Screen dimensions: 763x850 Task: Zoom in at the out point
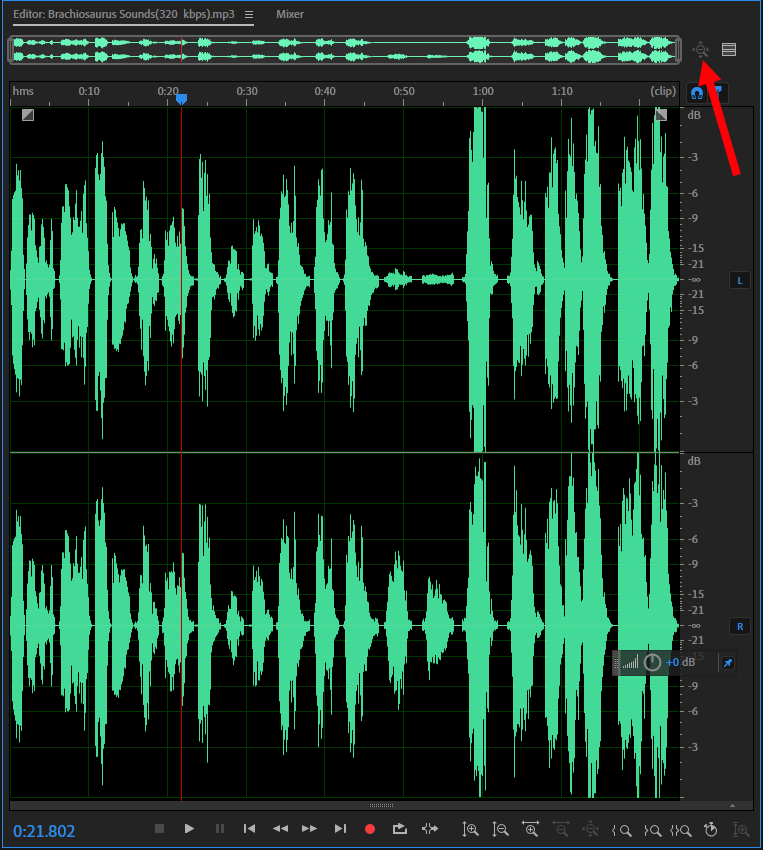tap(652, 830)
